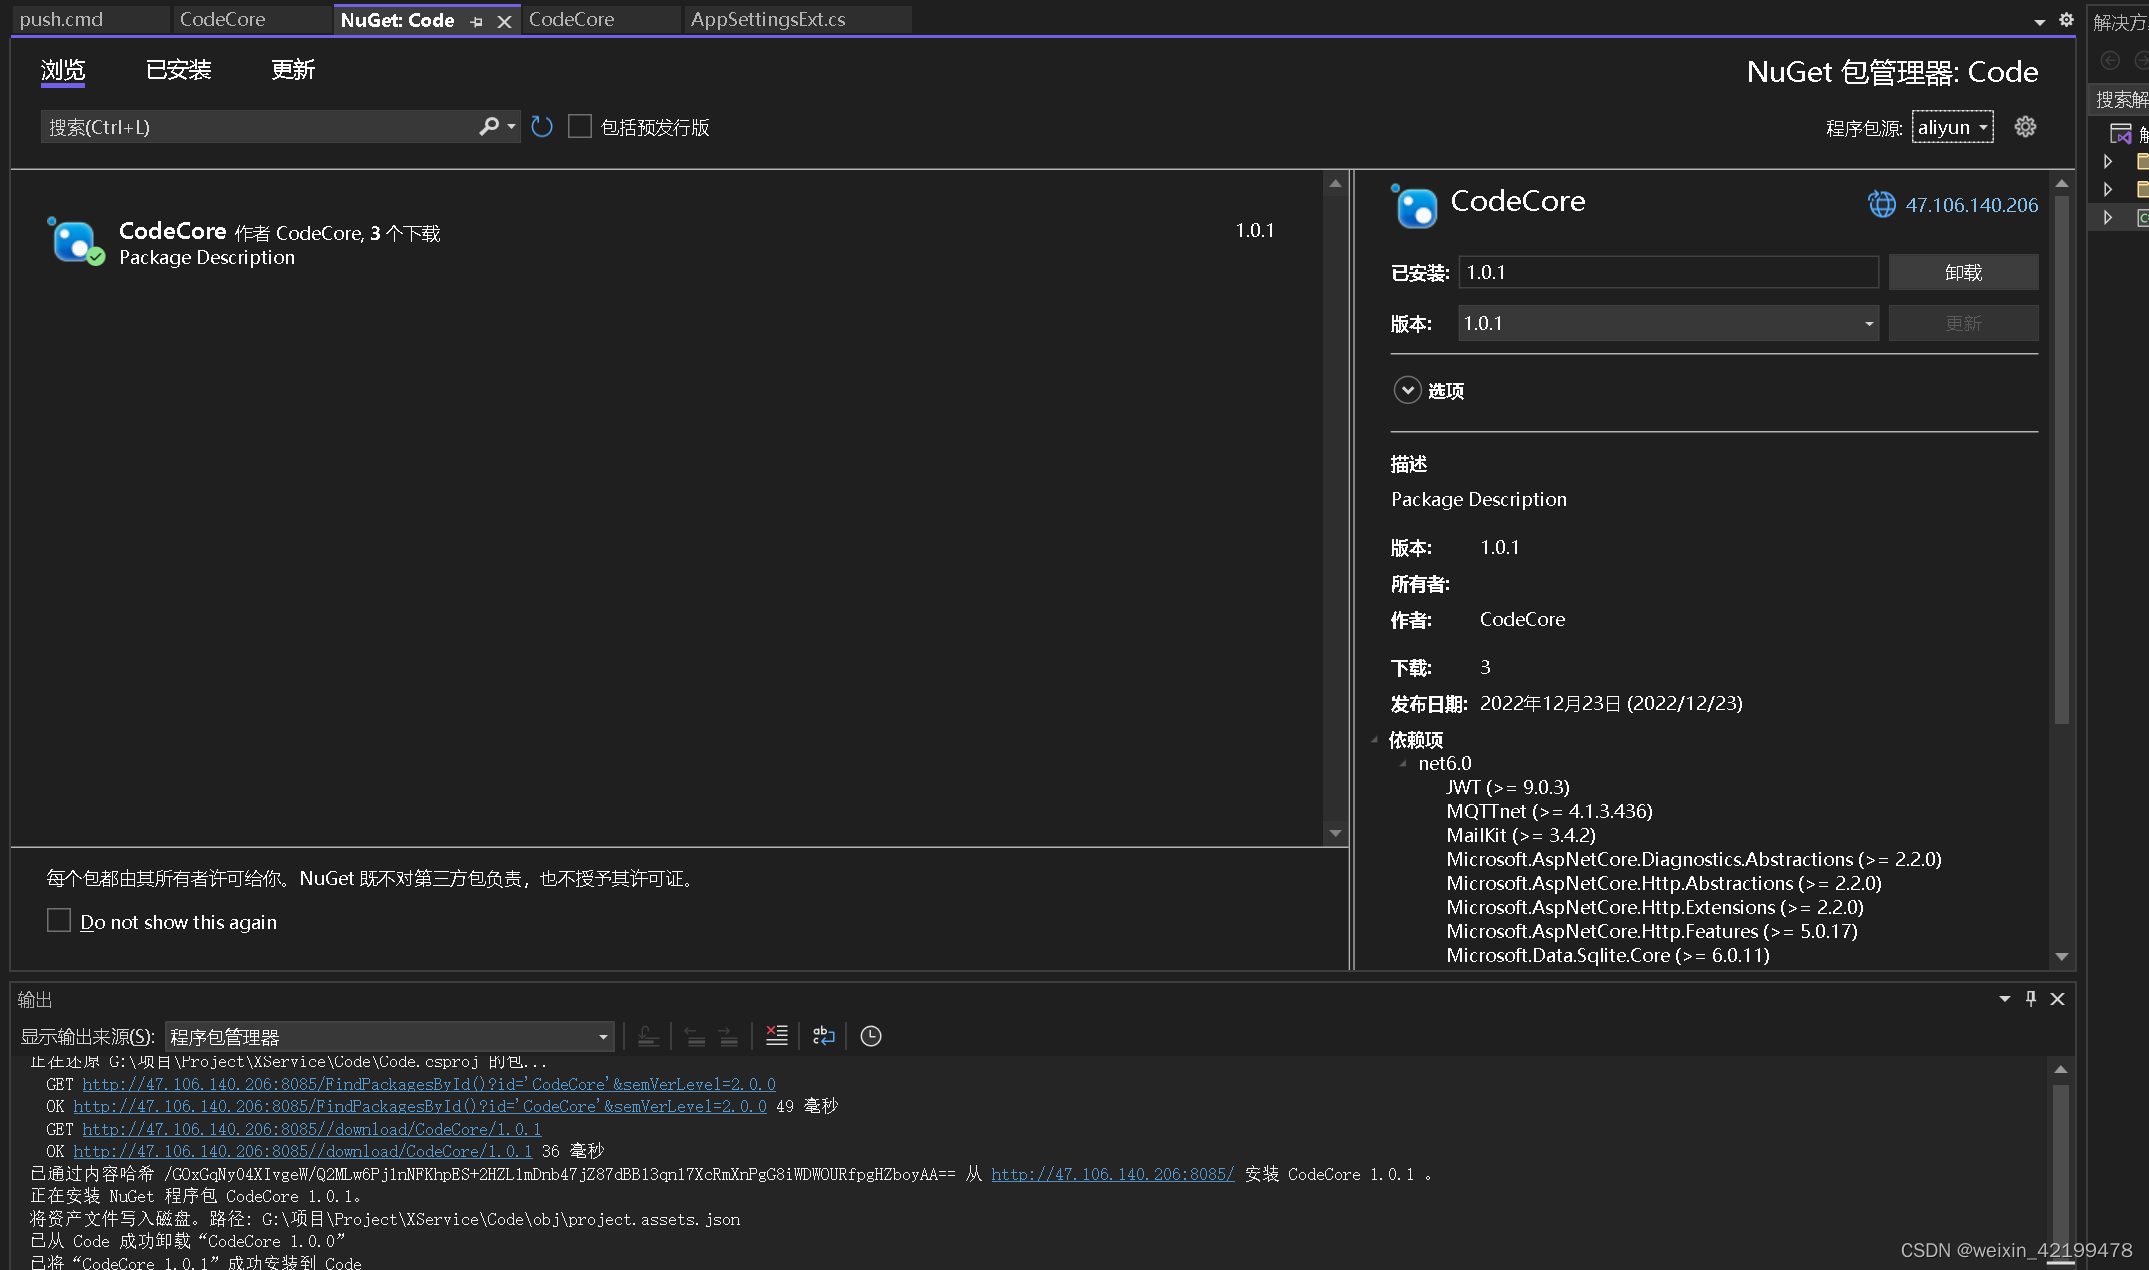Click the Uninstall (卸载) button
Screen dimensions: 2149x1270
[1963, 272]
